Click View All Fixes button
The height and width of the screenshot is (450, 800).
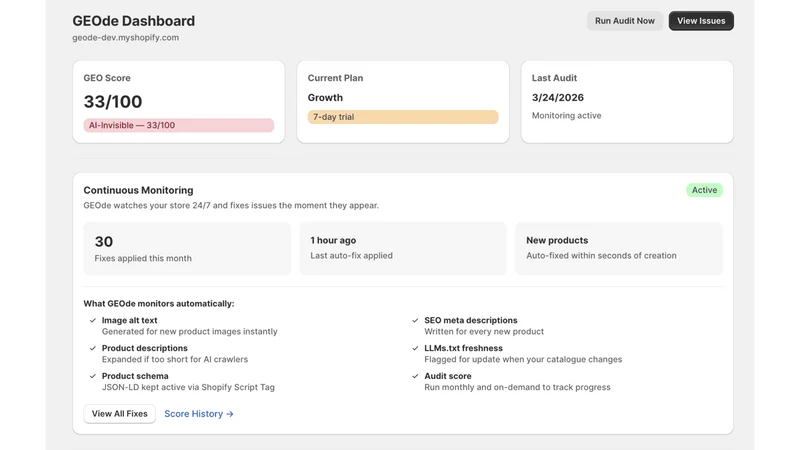(119, 414)
